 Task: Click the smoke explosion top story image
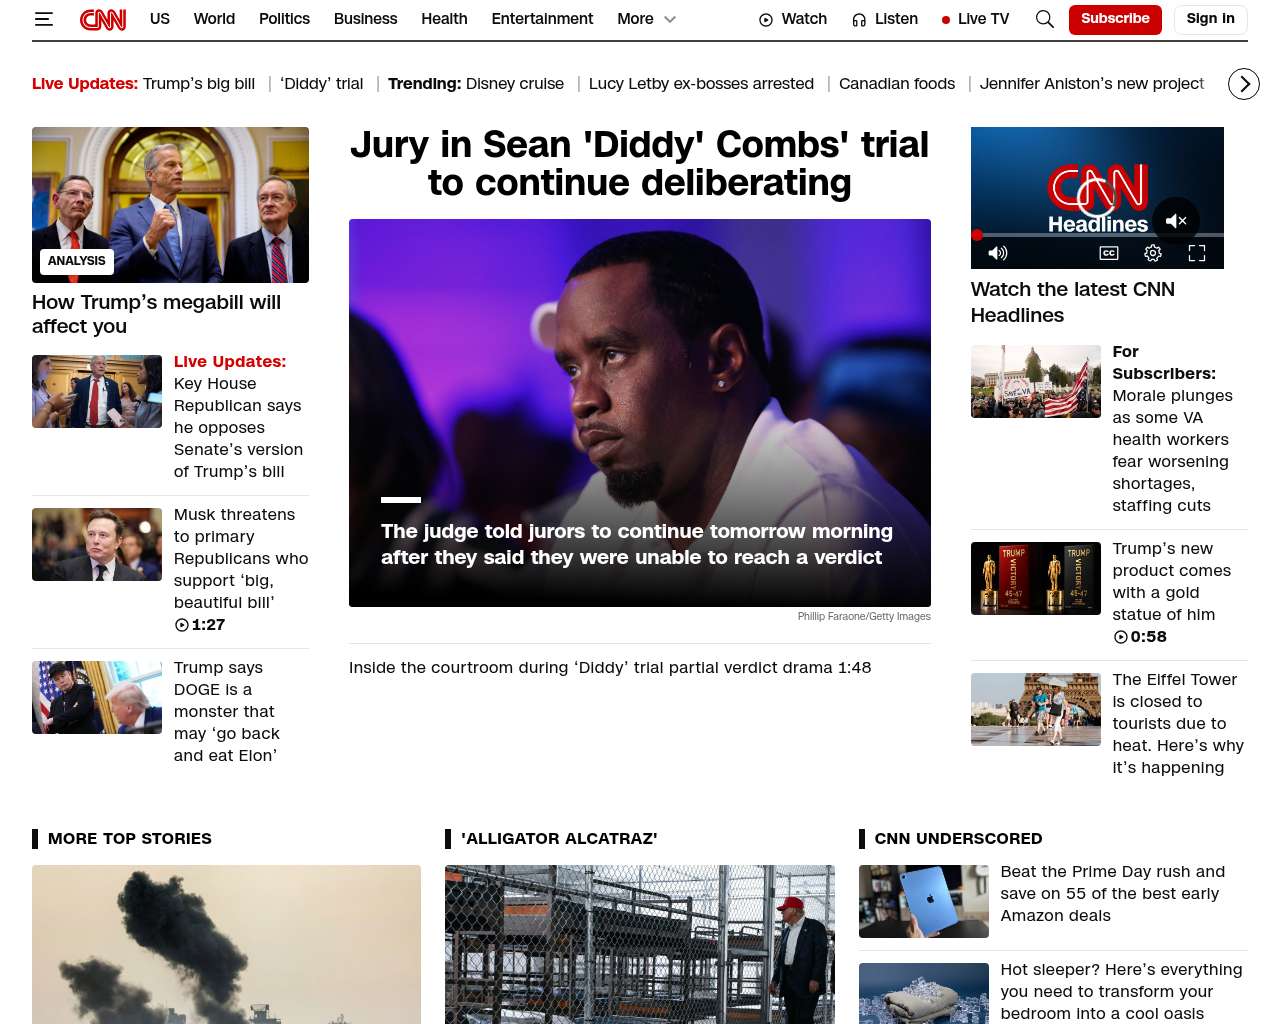(x=226, y=944)
